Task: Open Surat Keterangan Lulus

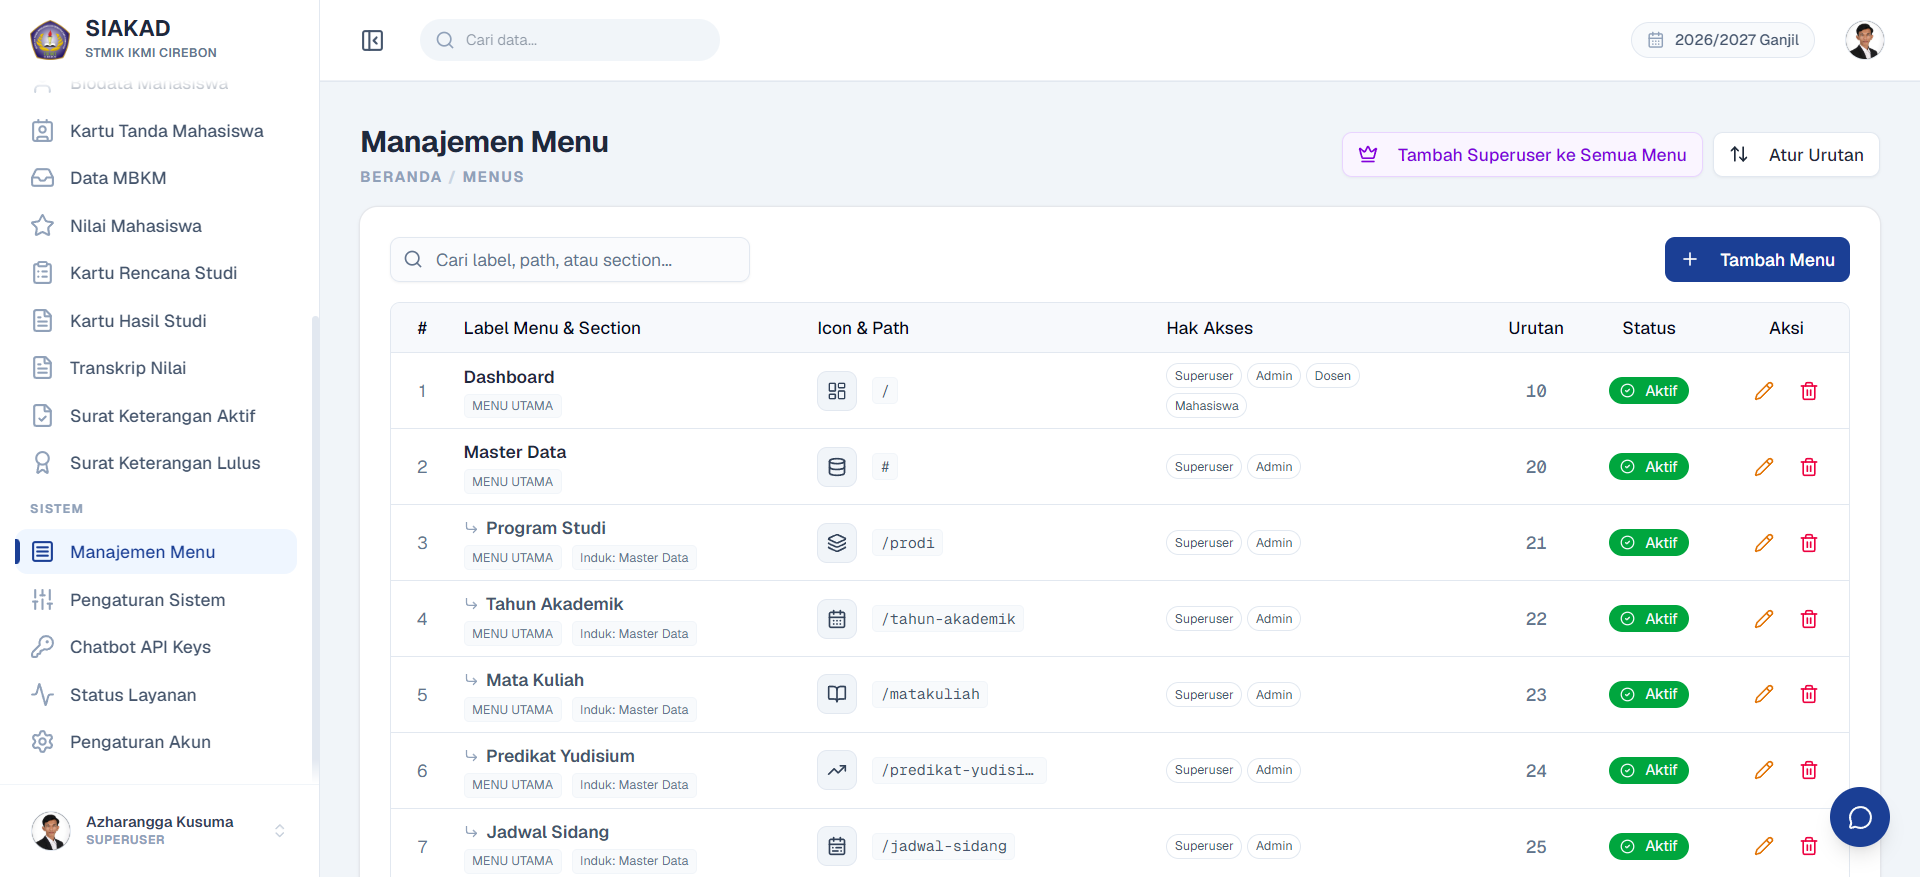Action: pos(157,463)
